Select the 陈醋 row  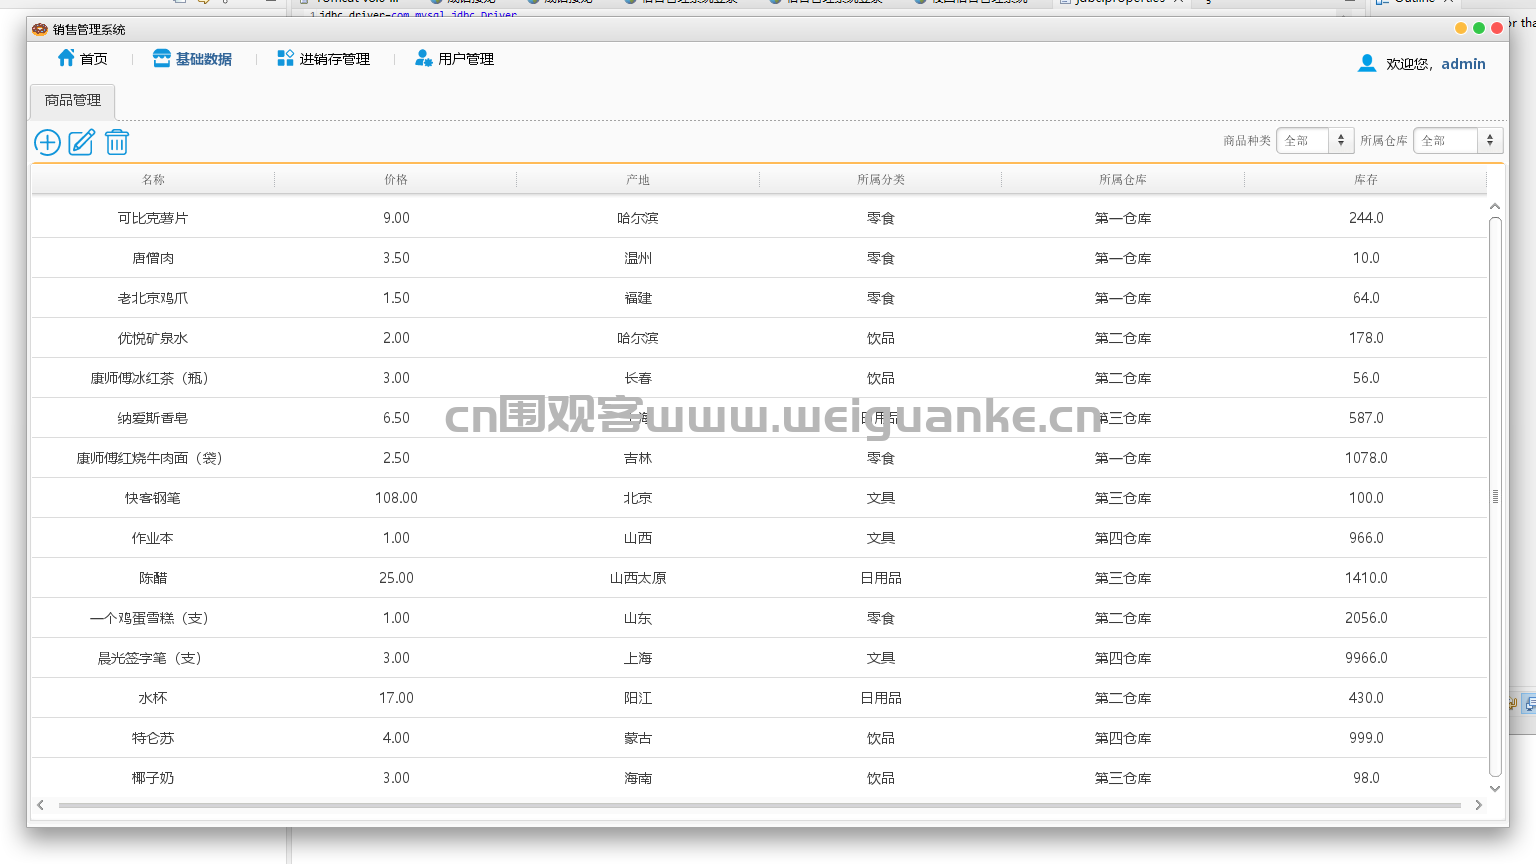coord(759,578)
